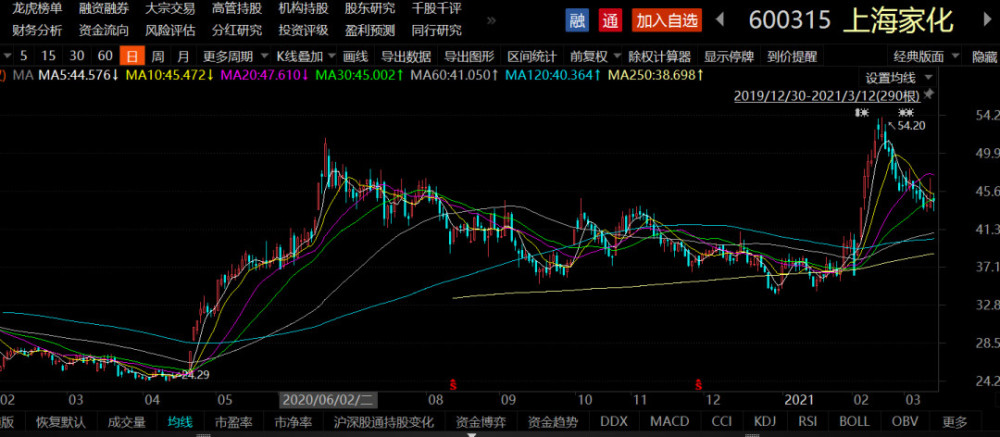Viewport: 1000px width, 437px height.
Task: Open the 资金流向 tab
Action: click(103, 30)
